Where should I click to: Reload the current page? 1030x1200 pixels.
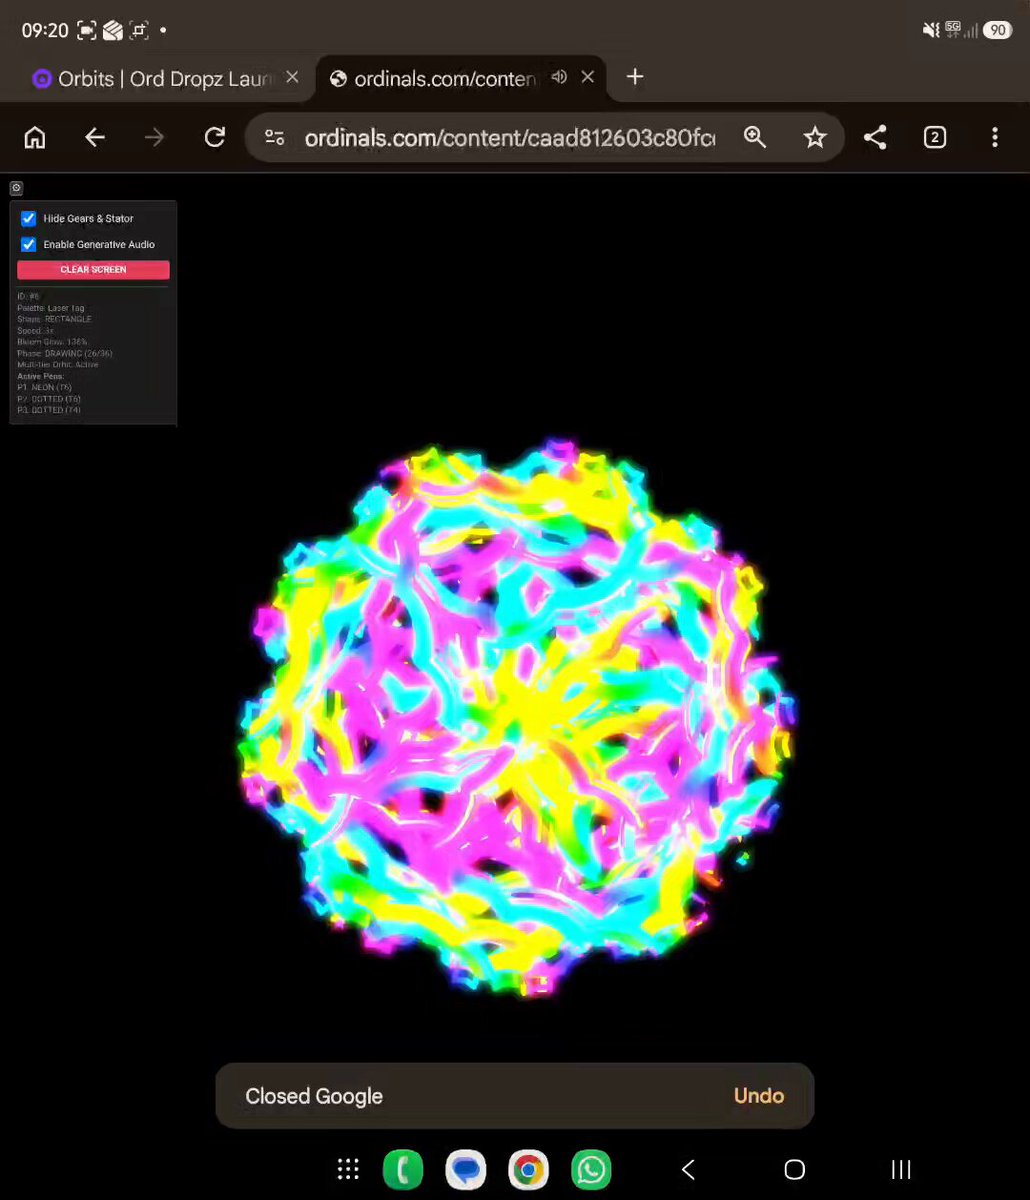click(215, 138)
